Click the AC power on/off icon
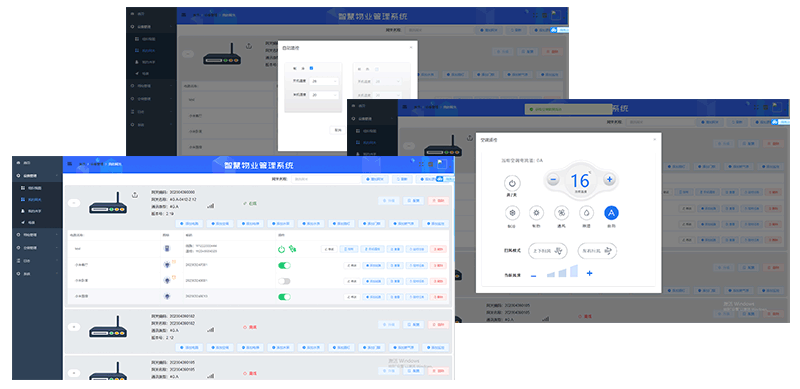This screenshot has height=389, width=800. pos(512,183)
